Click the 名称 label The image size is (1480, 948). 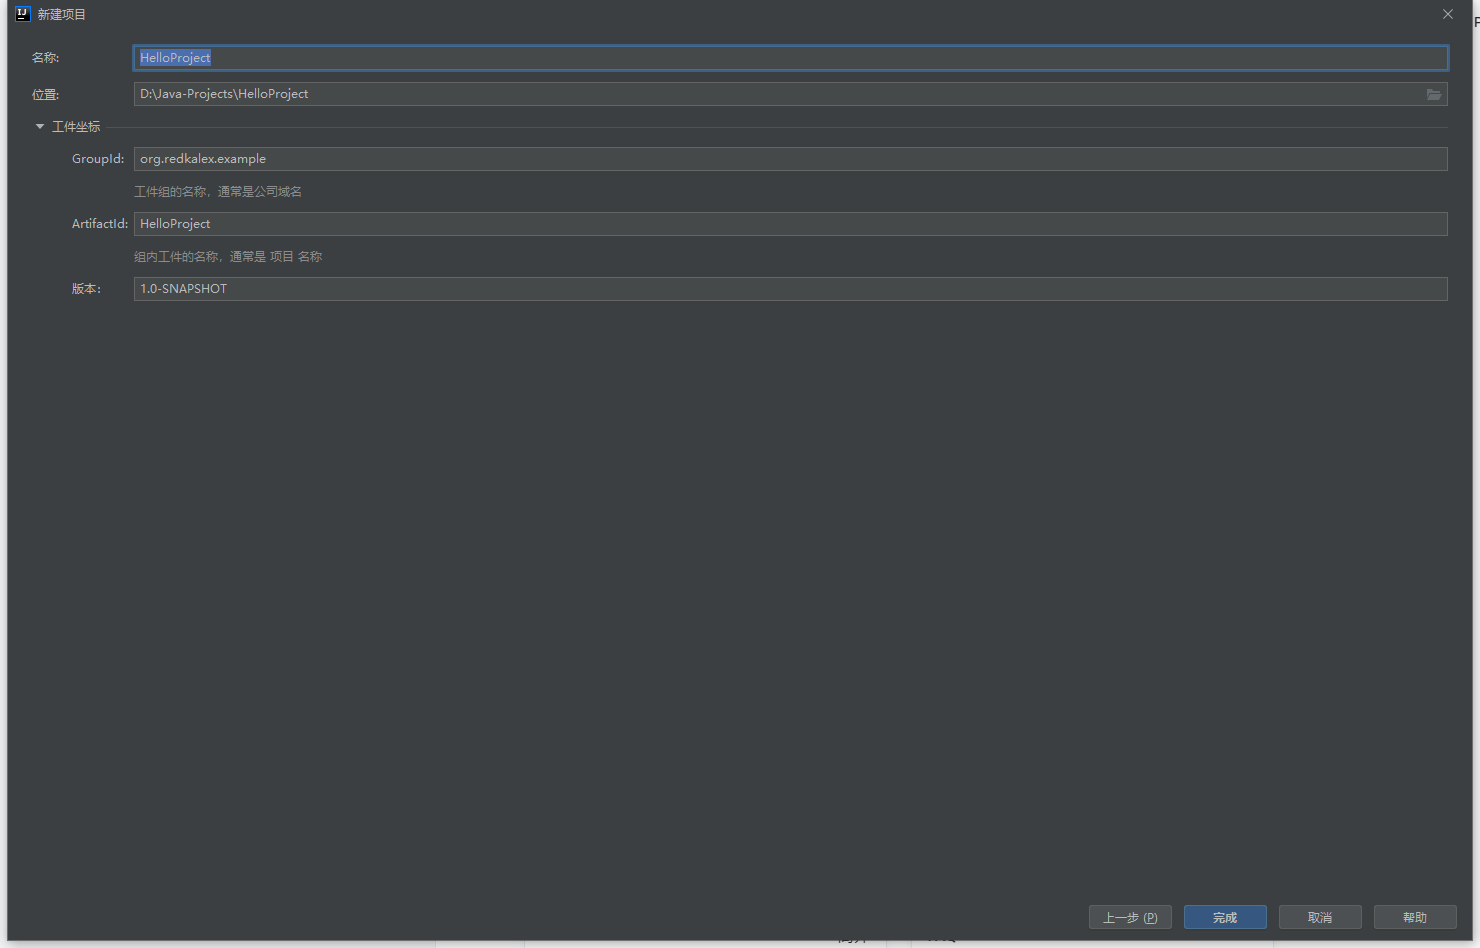point(45,58)
